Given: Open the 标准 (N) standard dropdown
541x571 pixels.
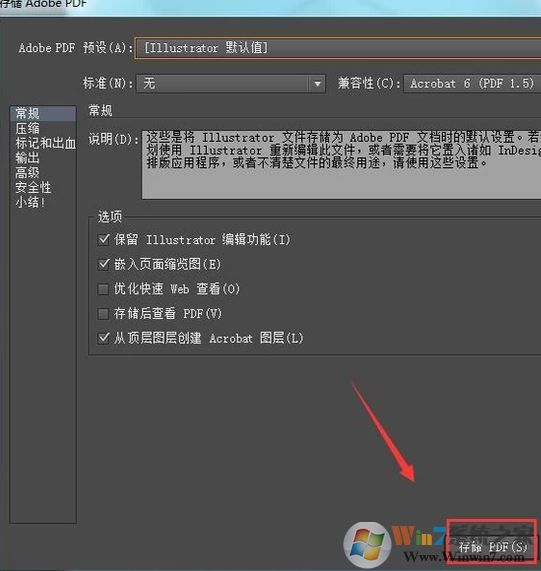Looking at the screenshot, I should coord(230,84).
